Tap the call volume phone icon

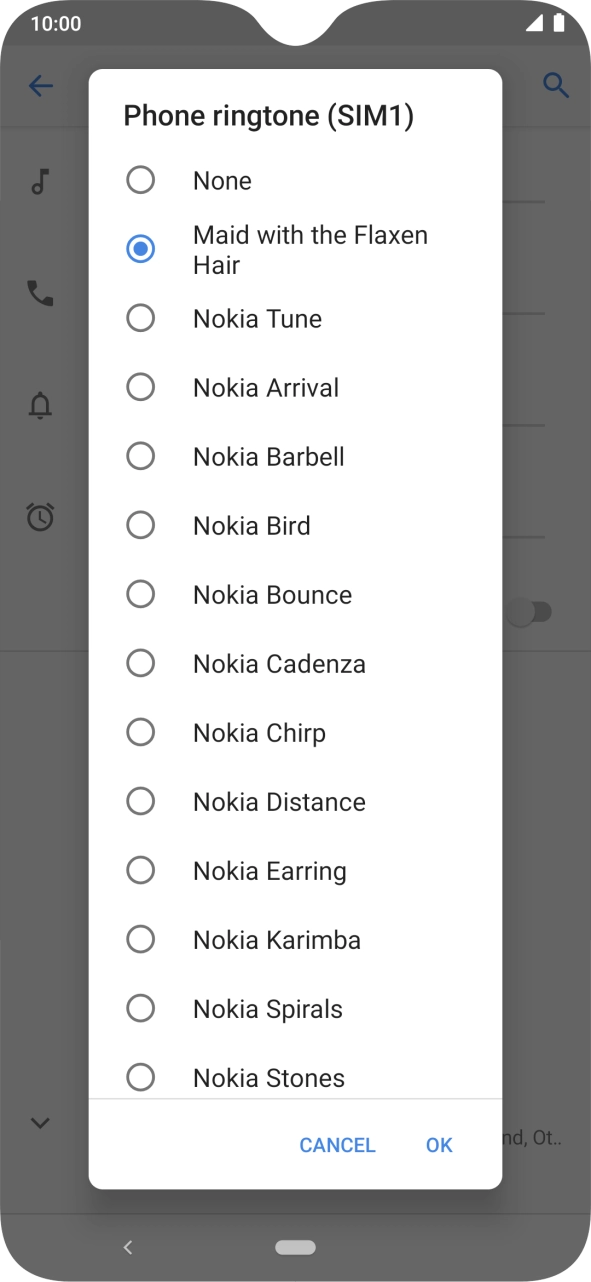40,293
